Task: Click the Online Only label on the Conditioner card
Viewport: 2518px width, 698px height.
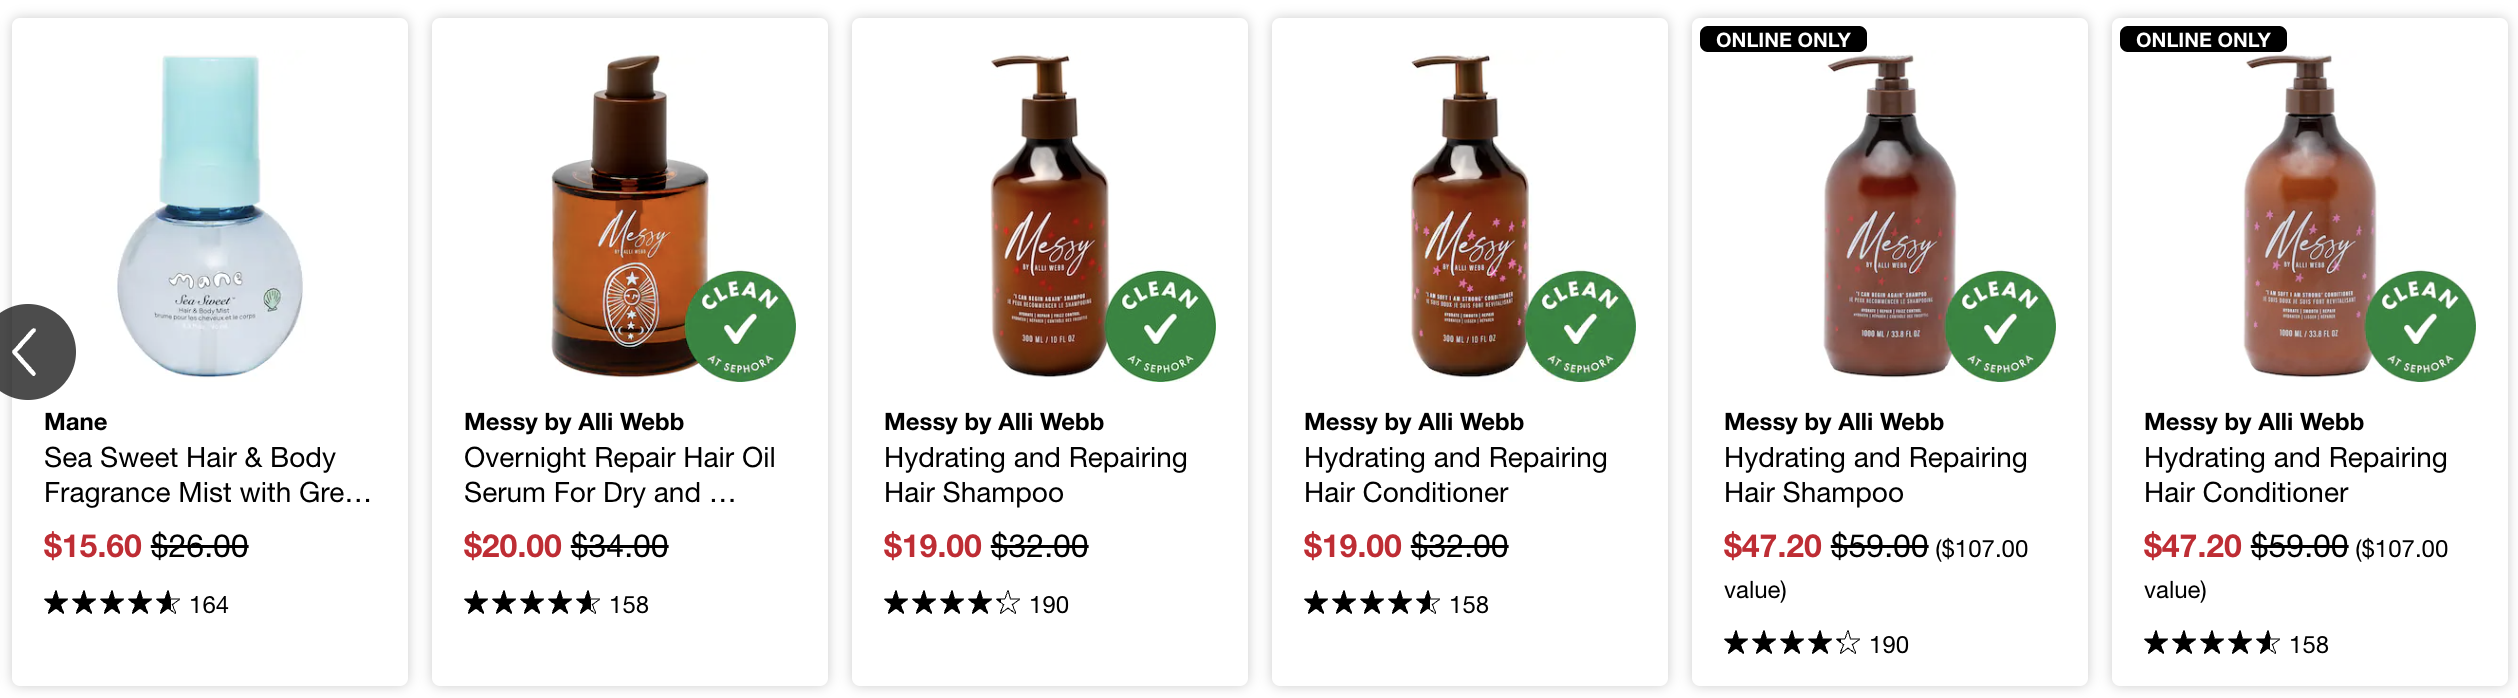Action: point(2203,40)
